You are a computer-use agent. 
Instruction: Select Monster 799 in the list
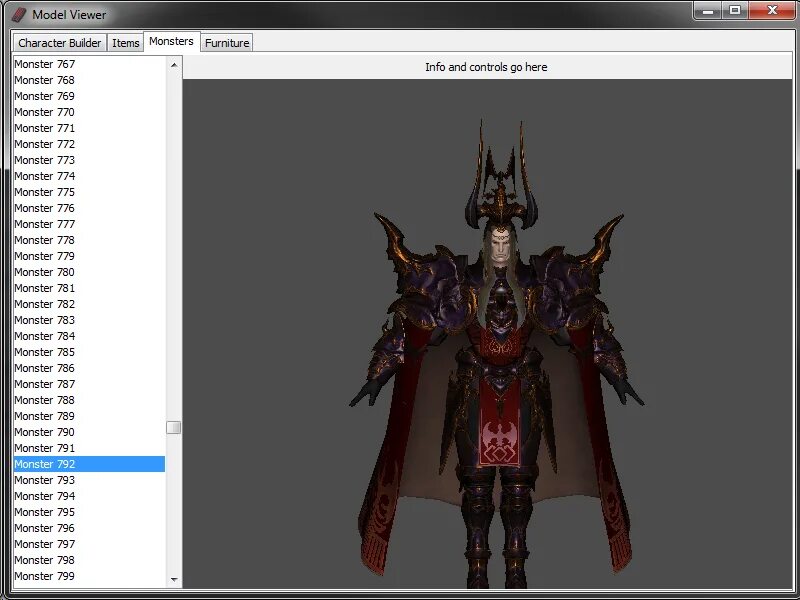[89, 576]
